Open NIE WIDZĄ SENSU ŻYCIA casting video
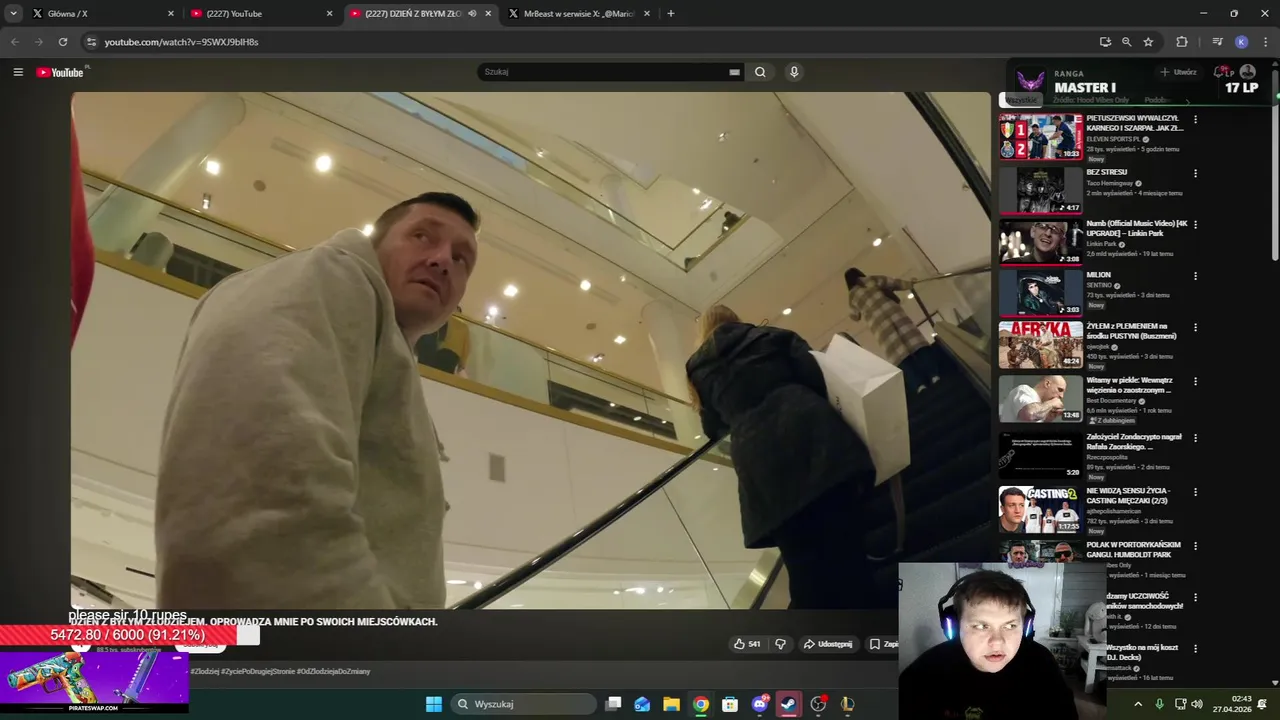Image resolution: width=1280 pixels, height=720 pixels. [1040, 509]
